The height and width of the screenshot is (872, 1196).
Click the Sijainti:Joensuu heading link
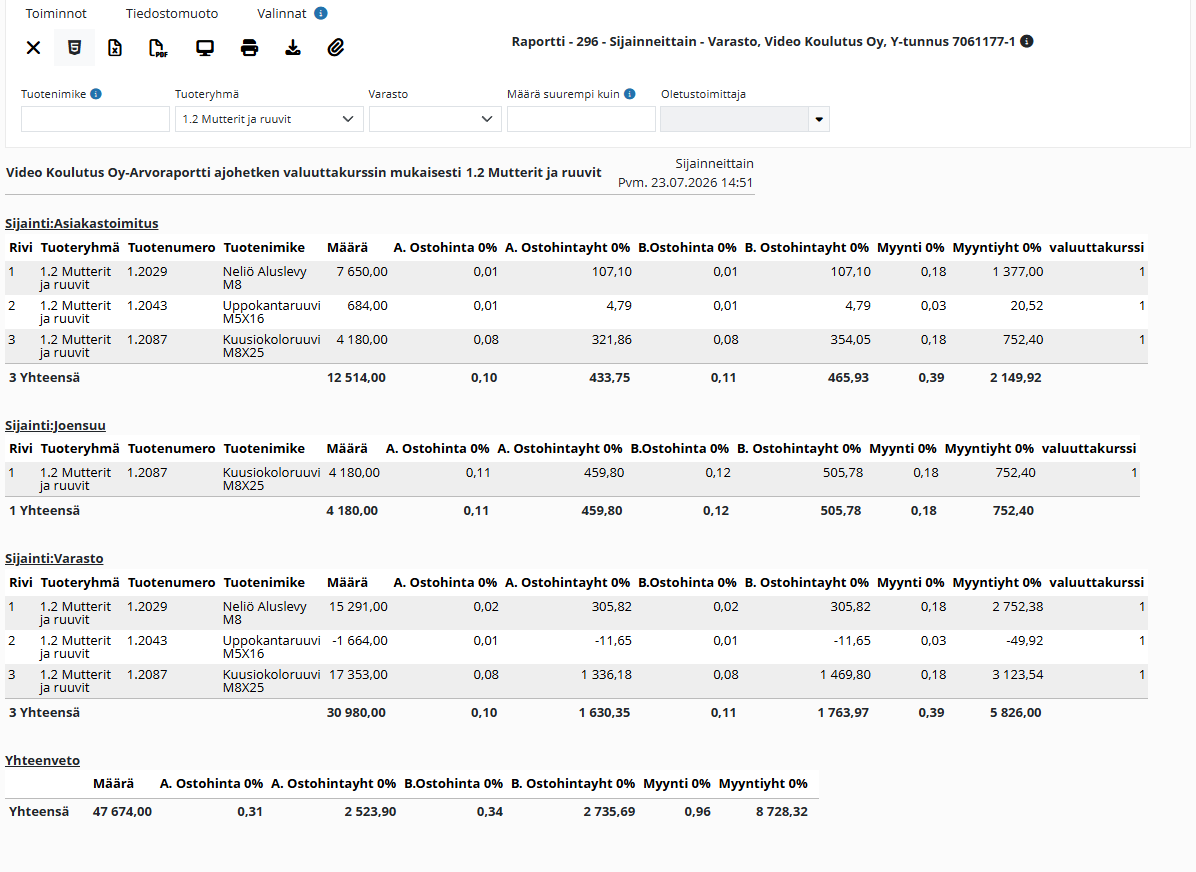(x=55, y=425)
